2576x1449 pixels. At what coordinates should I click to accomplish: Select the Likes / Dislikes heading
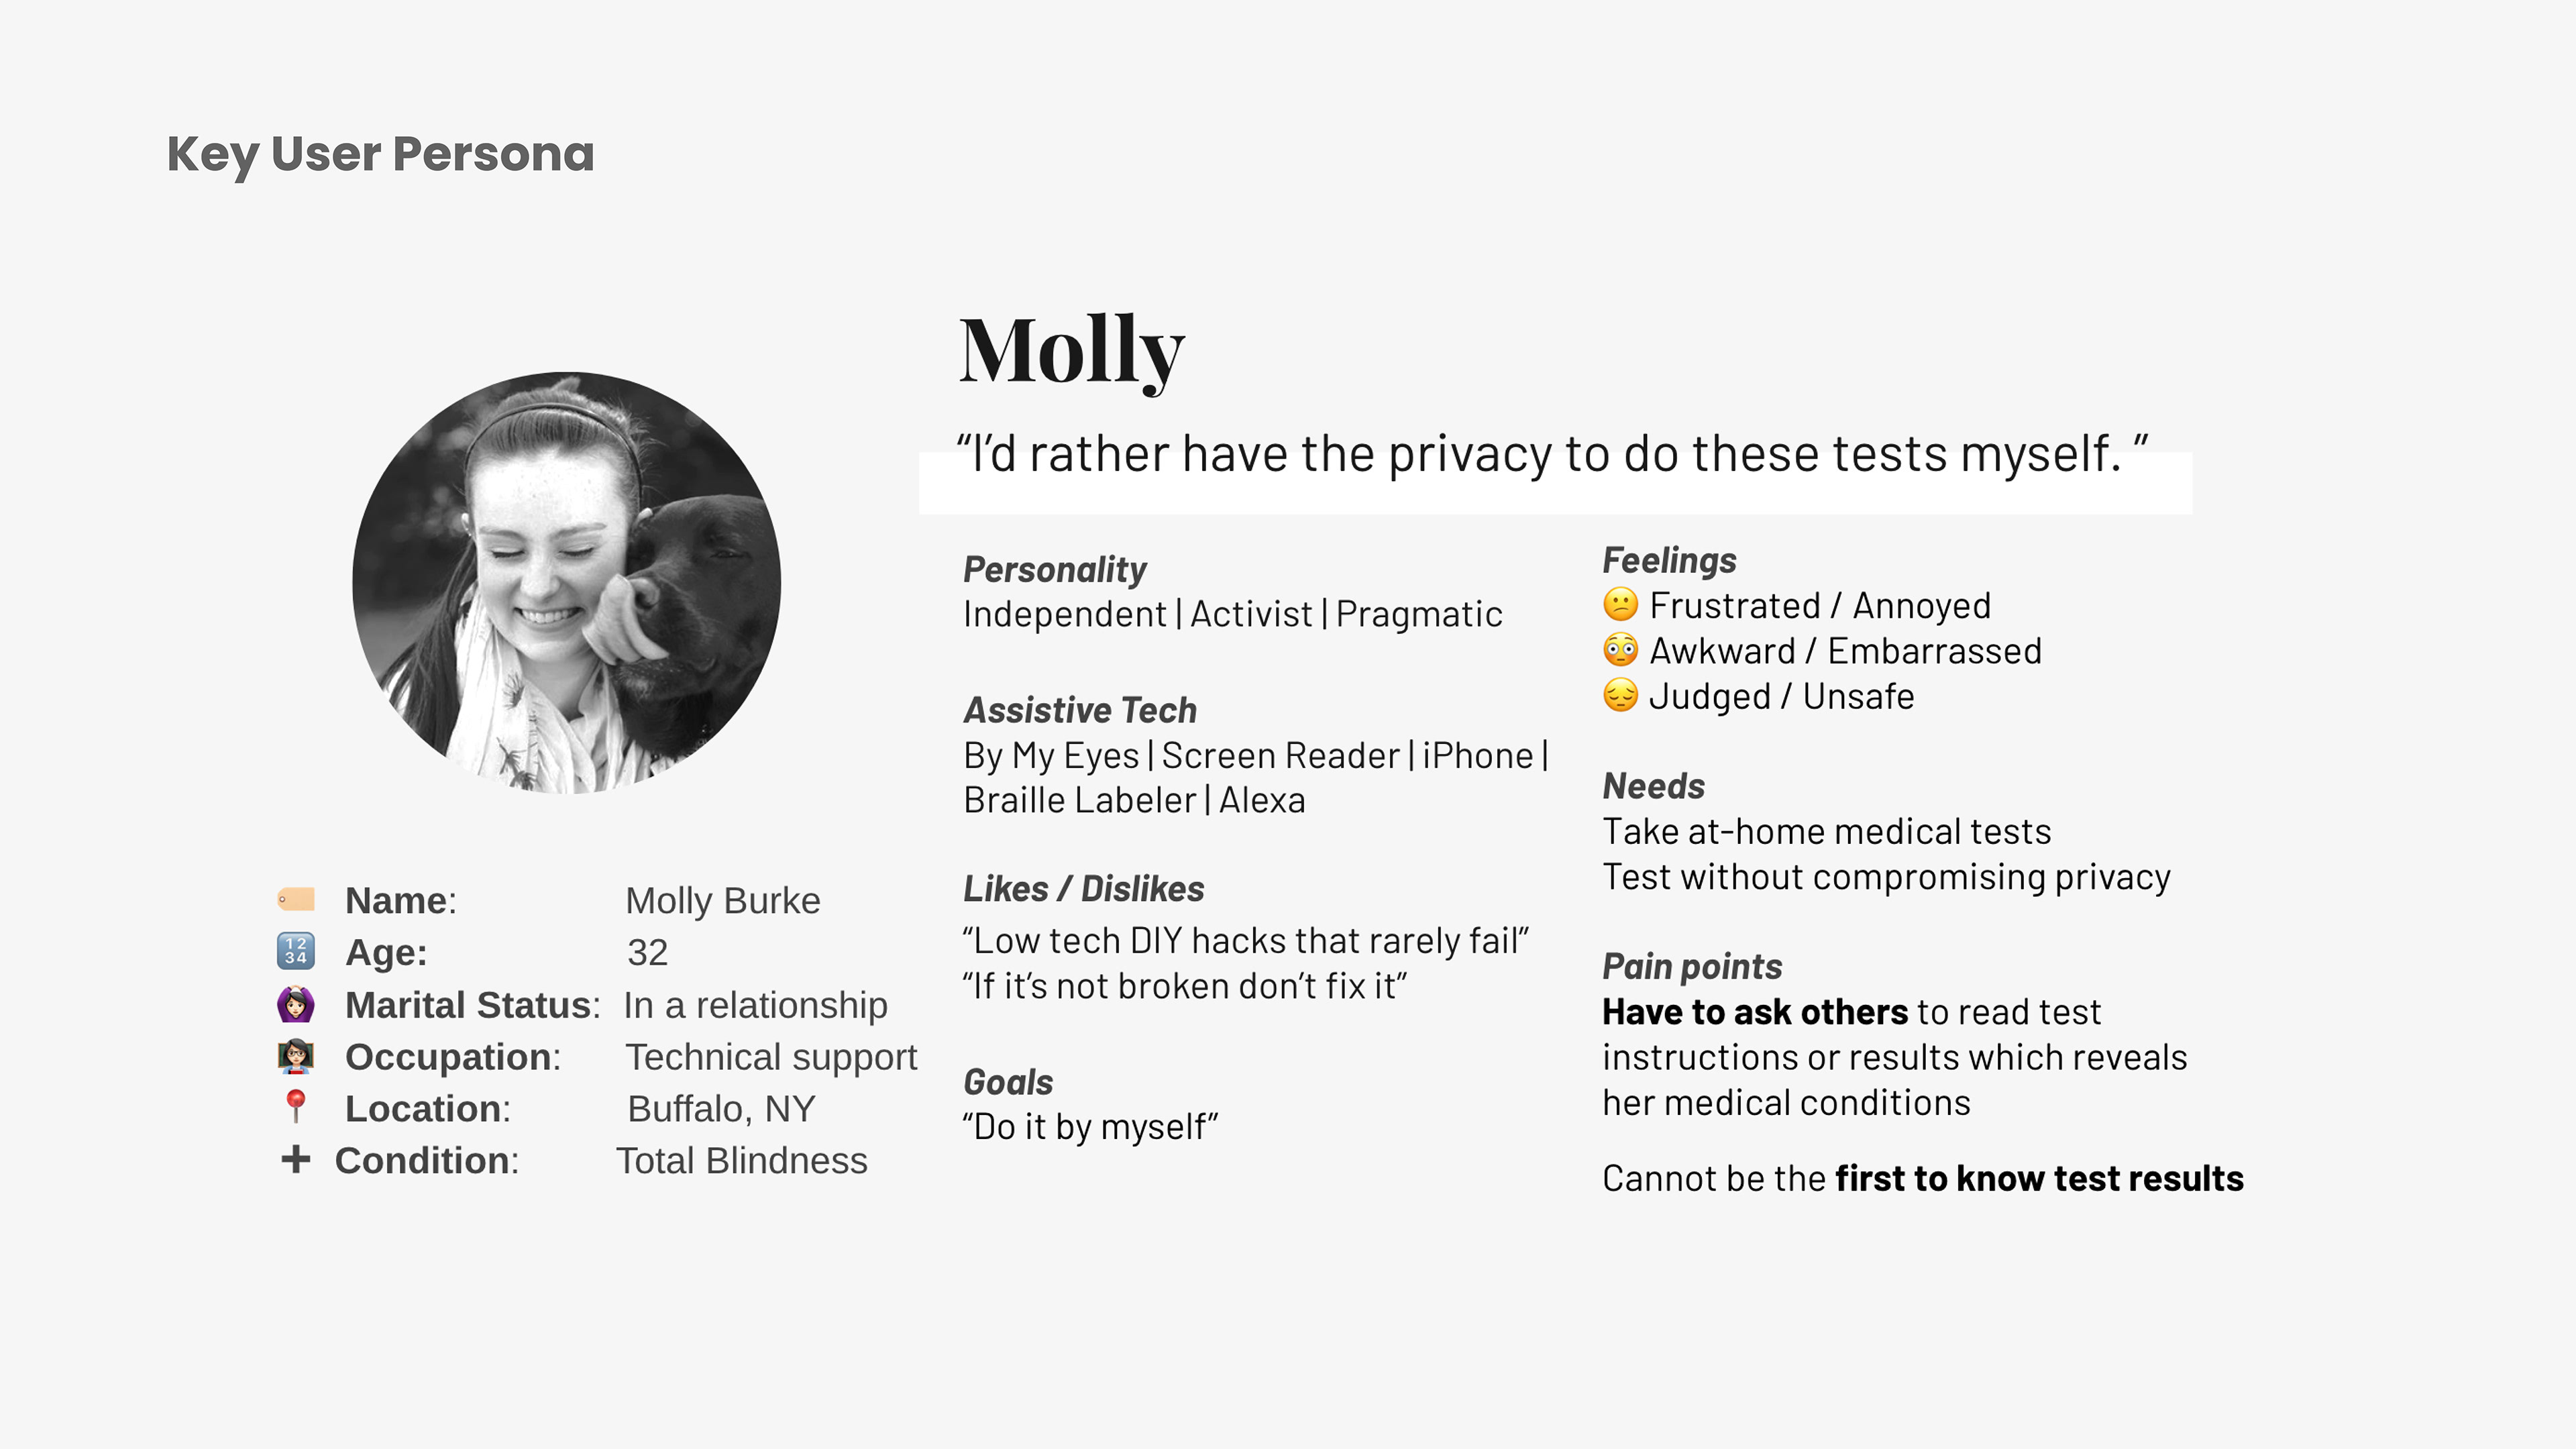click(x=1084, y=889)
